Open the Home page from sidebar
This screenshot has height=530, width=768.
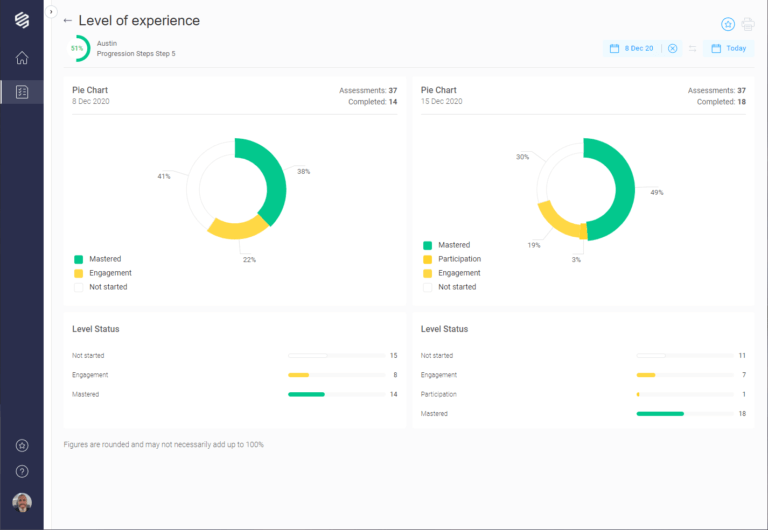pyautogui.click(x=22, y=58)
